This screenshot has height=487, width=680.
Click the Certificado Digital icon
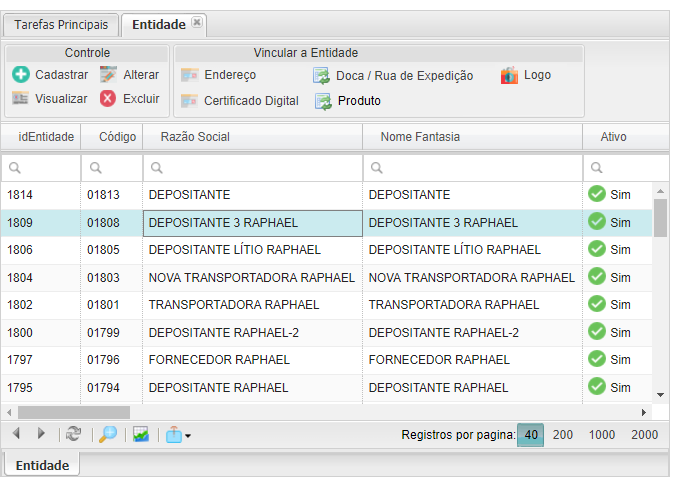(190, 101)
